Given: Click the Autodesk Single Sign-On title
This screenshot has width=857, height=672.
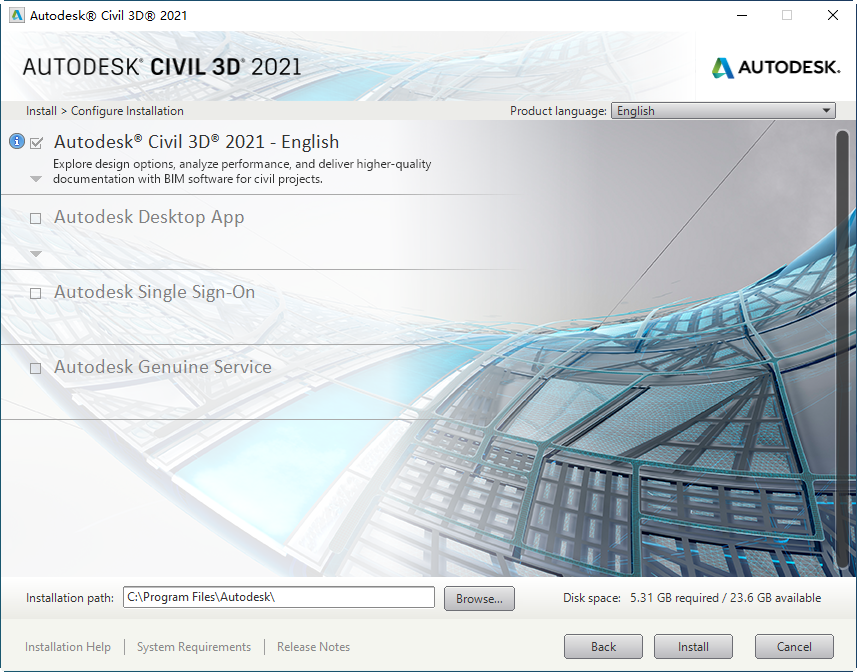Looking at the screenshot, I should click(154, 292).
